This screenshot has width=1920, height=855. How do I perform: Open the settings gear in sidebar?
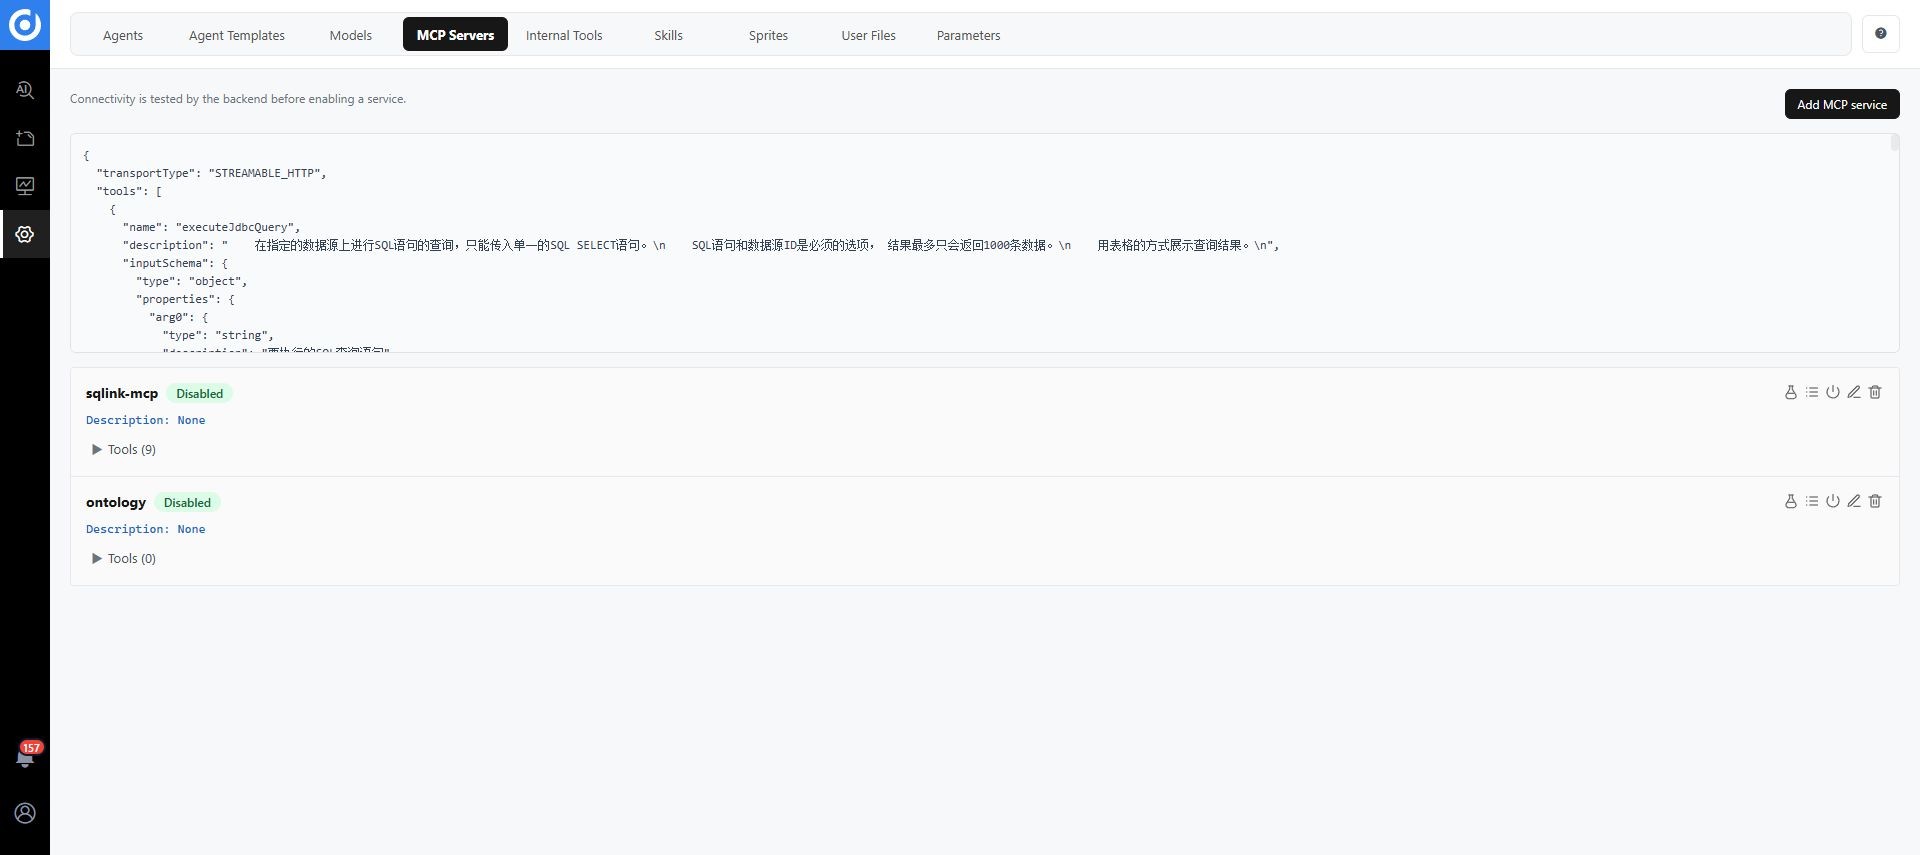click(x=25, y=234)
